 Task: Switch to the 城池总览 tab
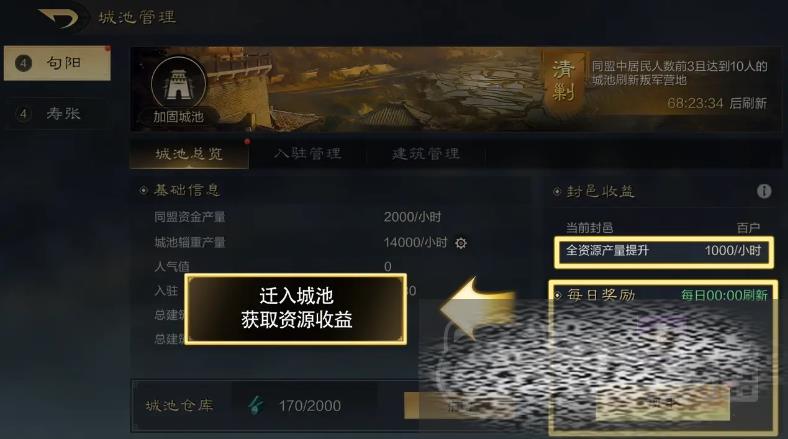(189, 154)
